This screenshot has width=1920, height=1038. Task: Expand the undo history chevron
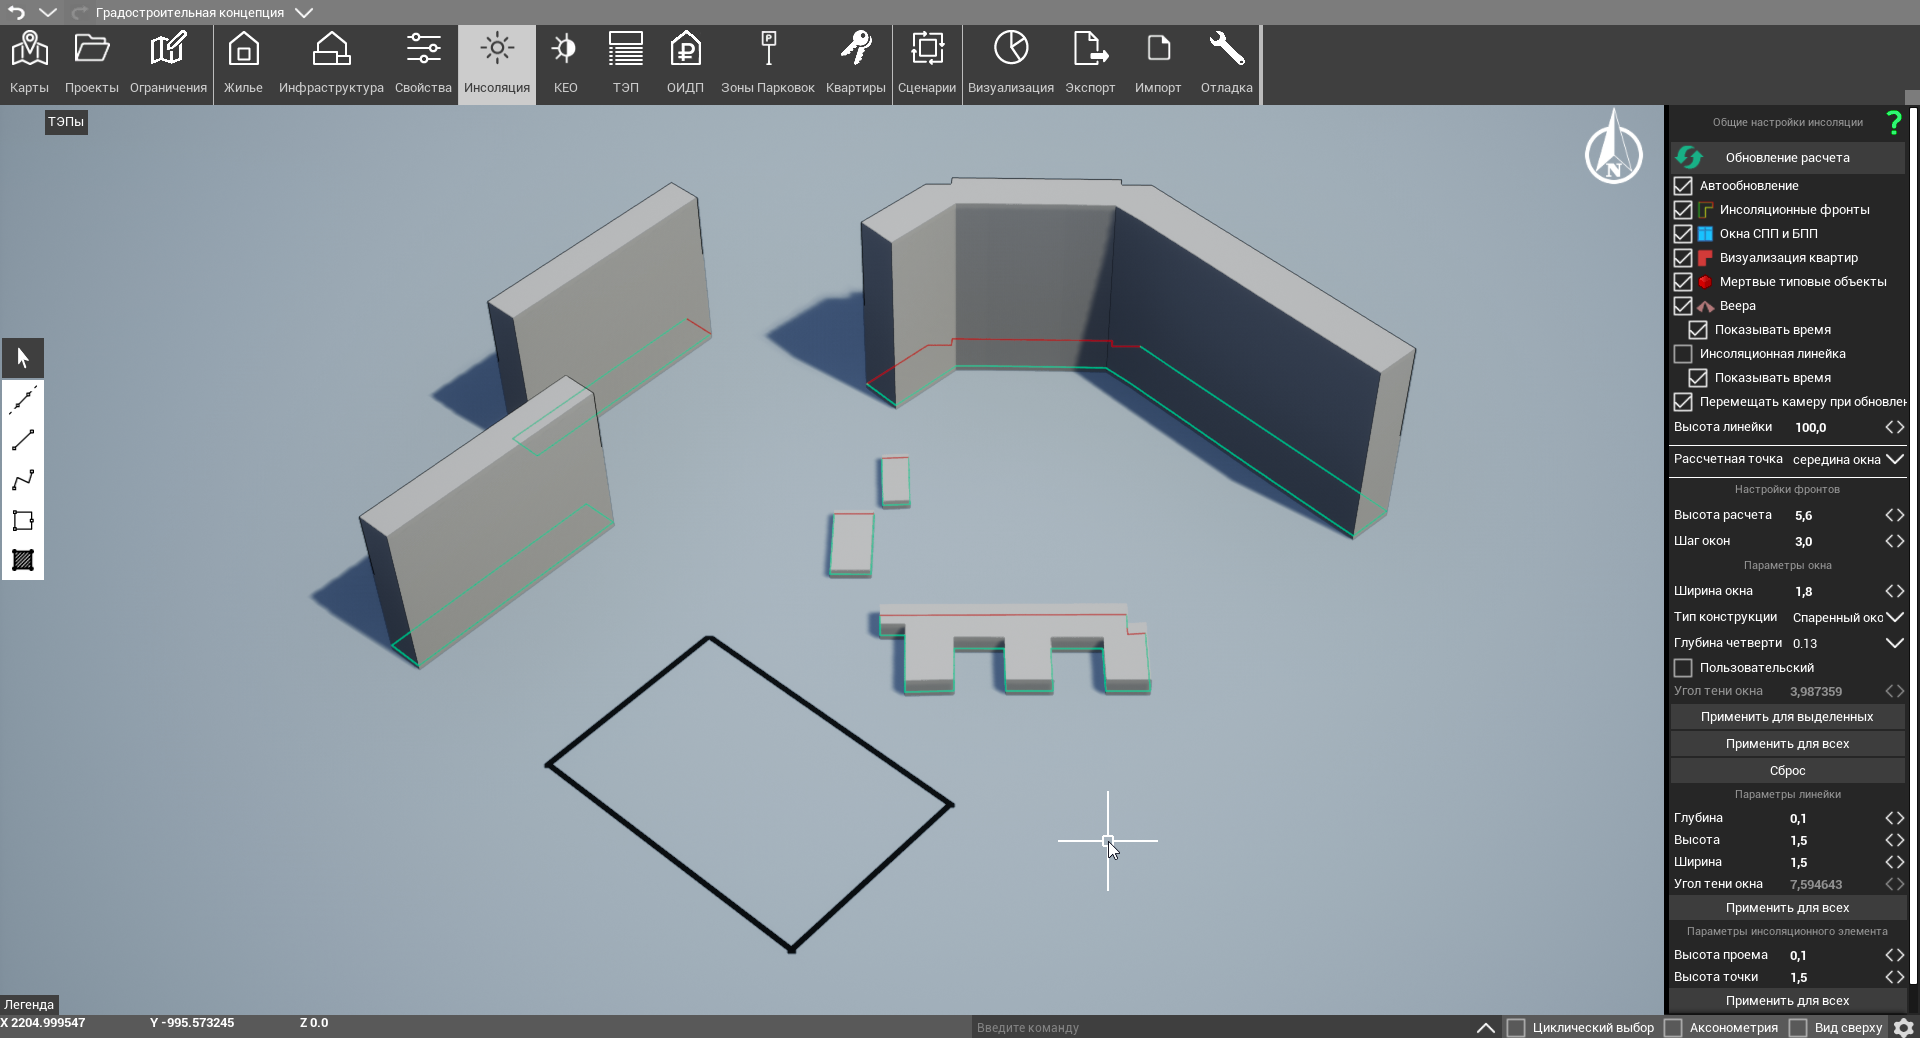click(x=47, y=12)
